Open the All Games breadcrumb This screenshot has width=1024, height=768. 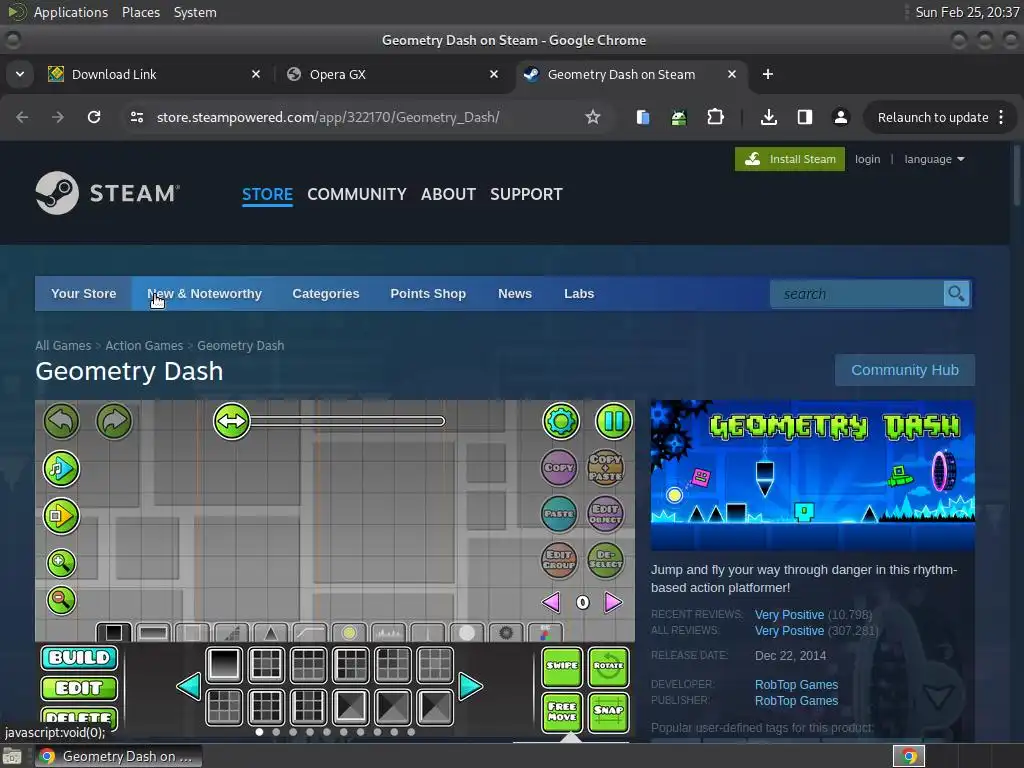click(63, 345)
